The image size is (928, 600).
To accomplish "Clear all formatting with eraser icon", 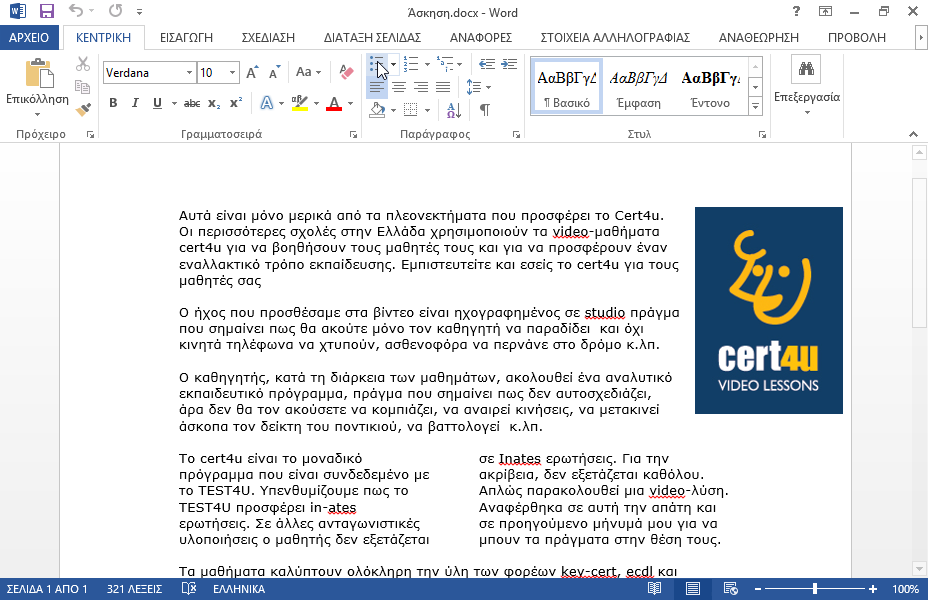I will coord(346,72).
